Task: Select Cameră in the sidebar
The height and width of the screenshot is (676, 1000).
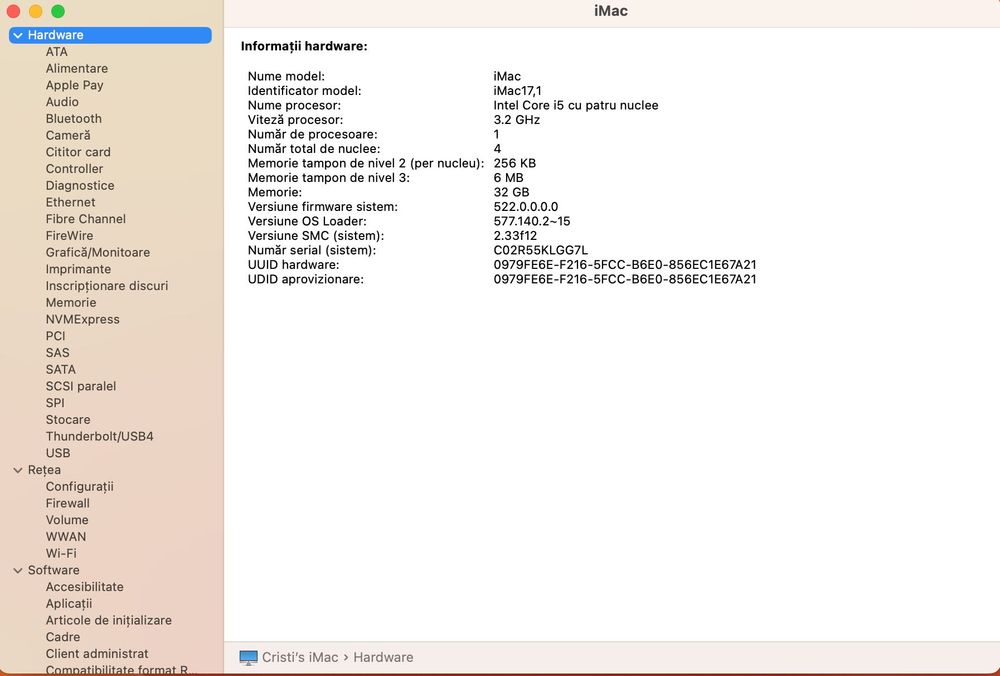Action: tap(68, 135)
